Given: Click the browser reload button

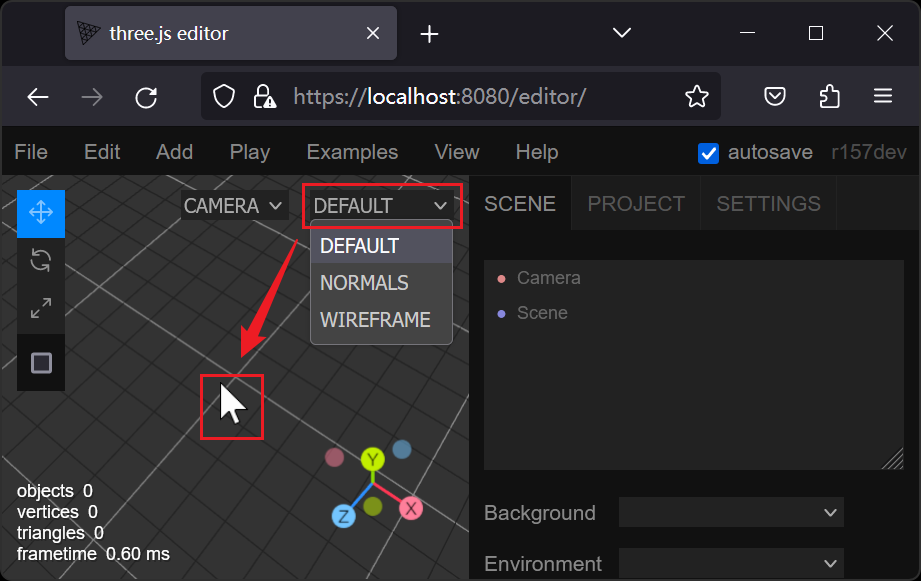Looking at the screenshot, I should [146, 97].
